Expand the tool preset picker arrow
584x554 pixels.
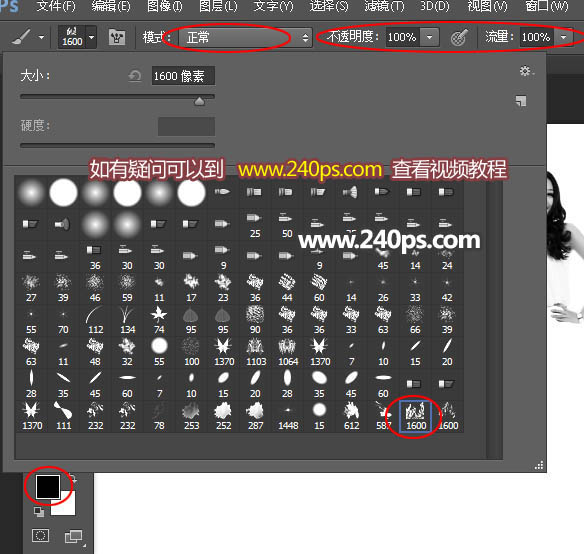coord(41,37)
